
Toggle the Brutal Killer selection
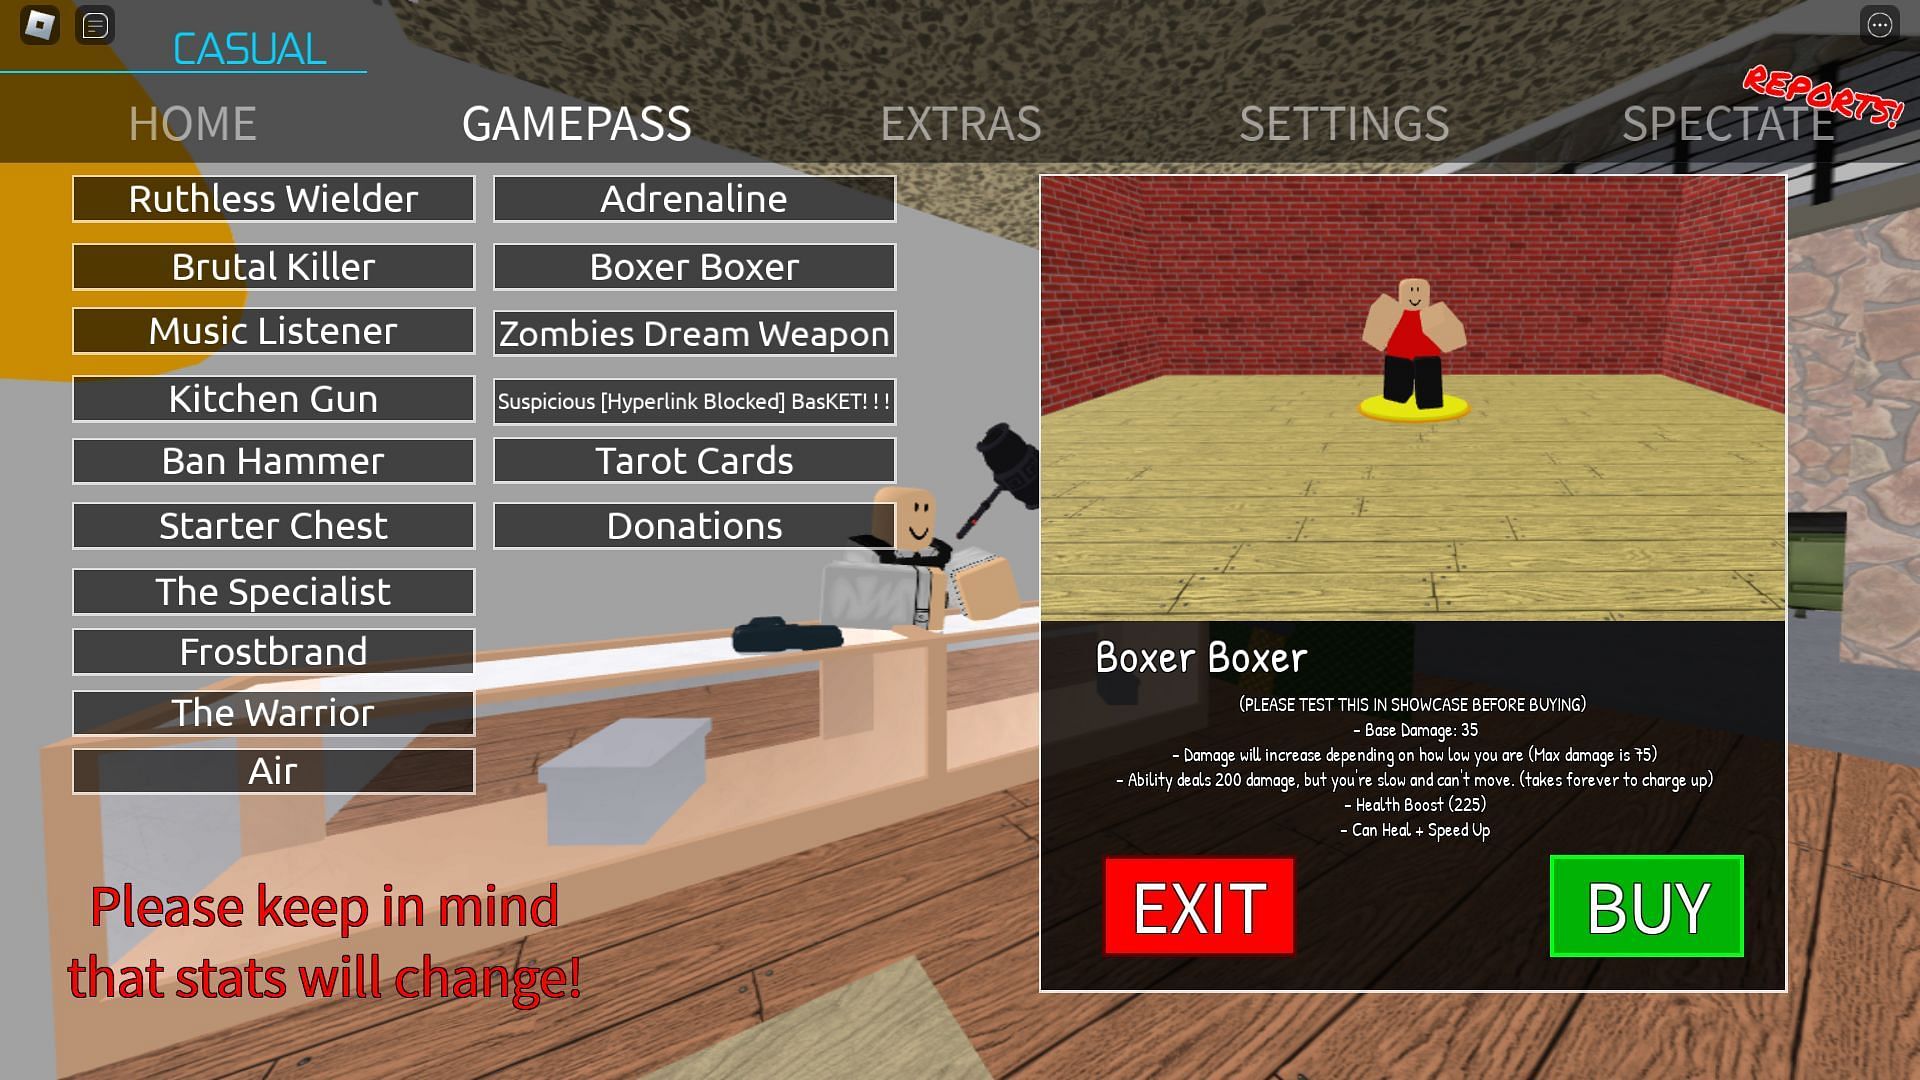coord(273,265)
